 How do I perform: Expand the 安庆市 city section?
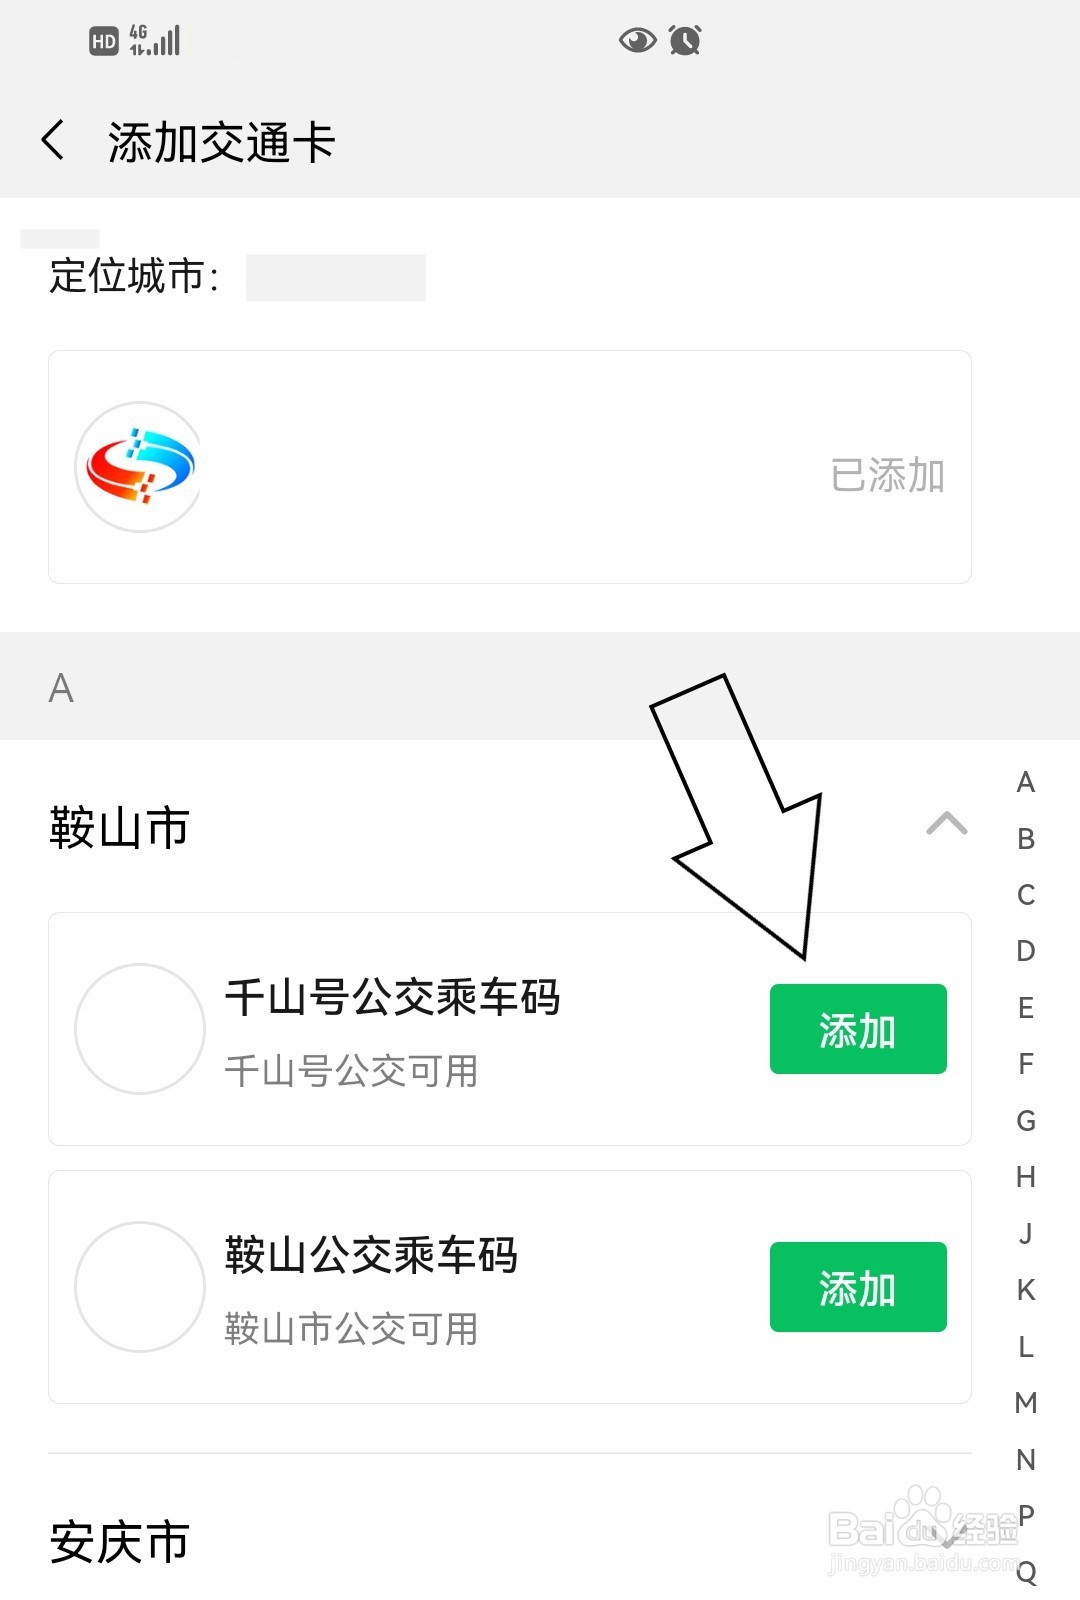click(946, 1540)
